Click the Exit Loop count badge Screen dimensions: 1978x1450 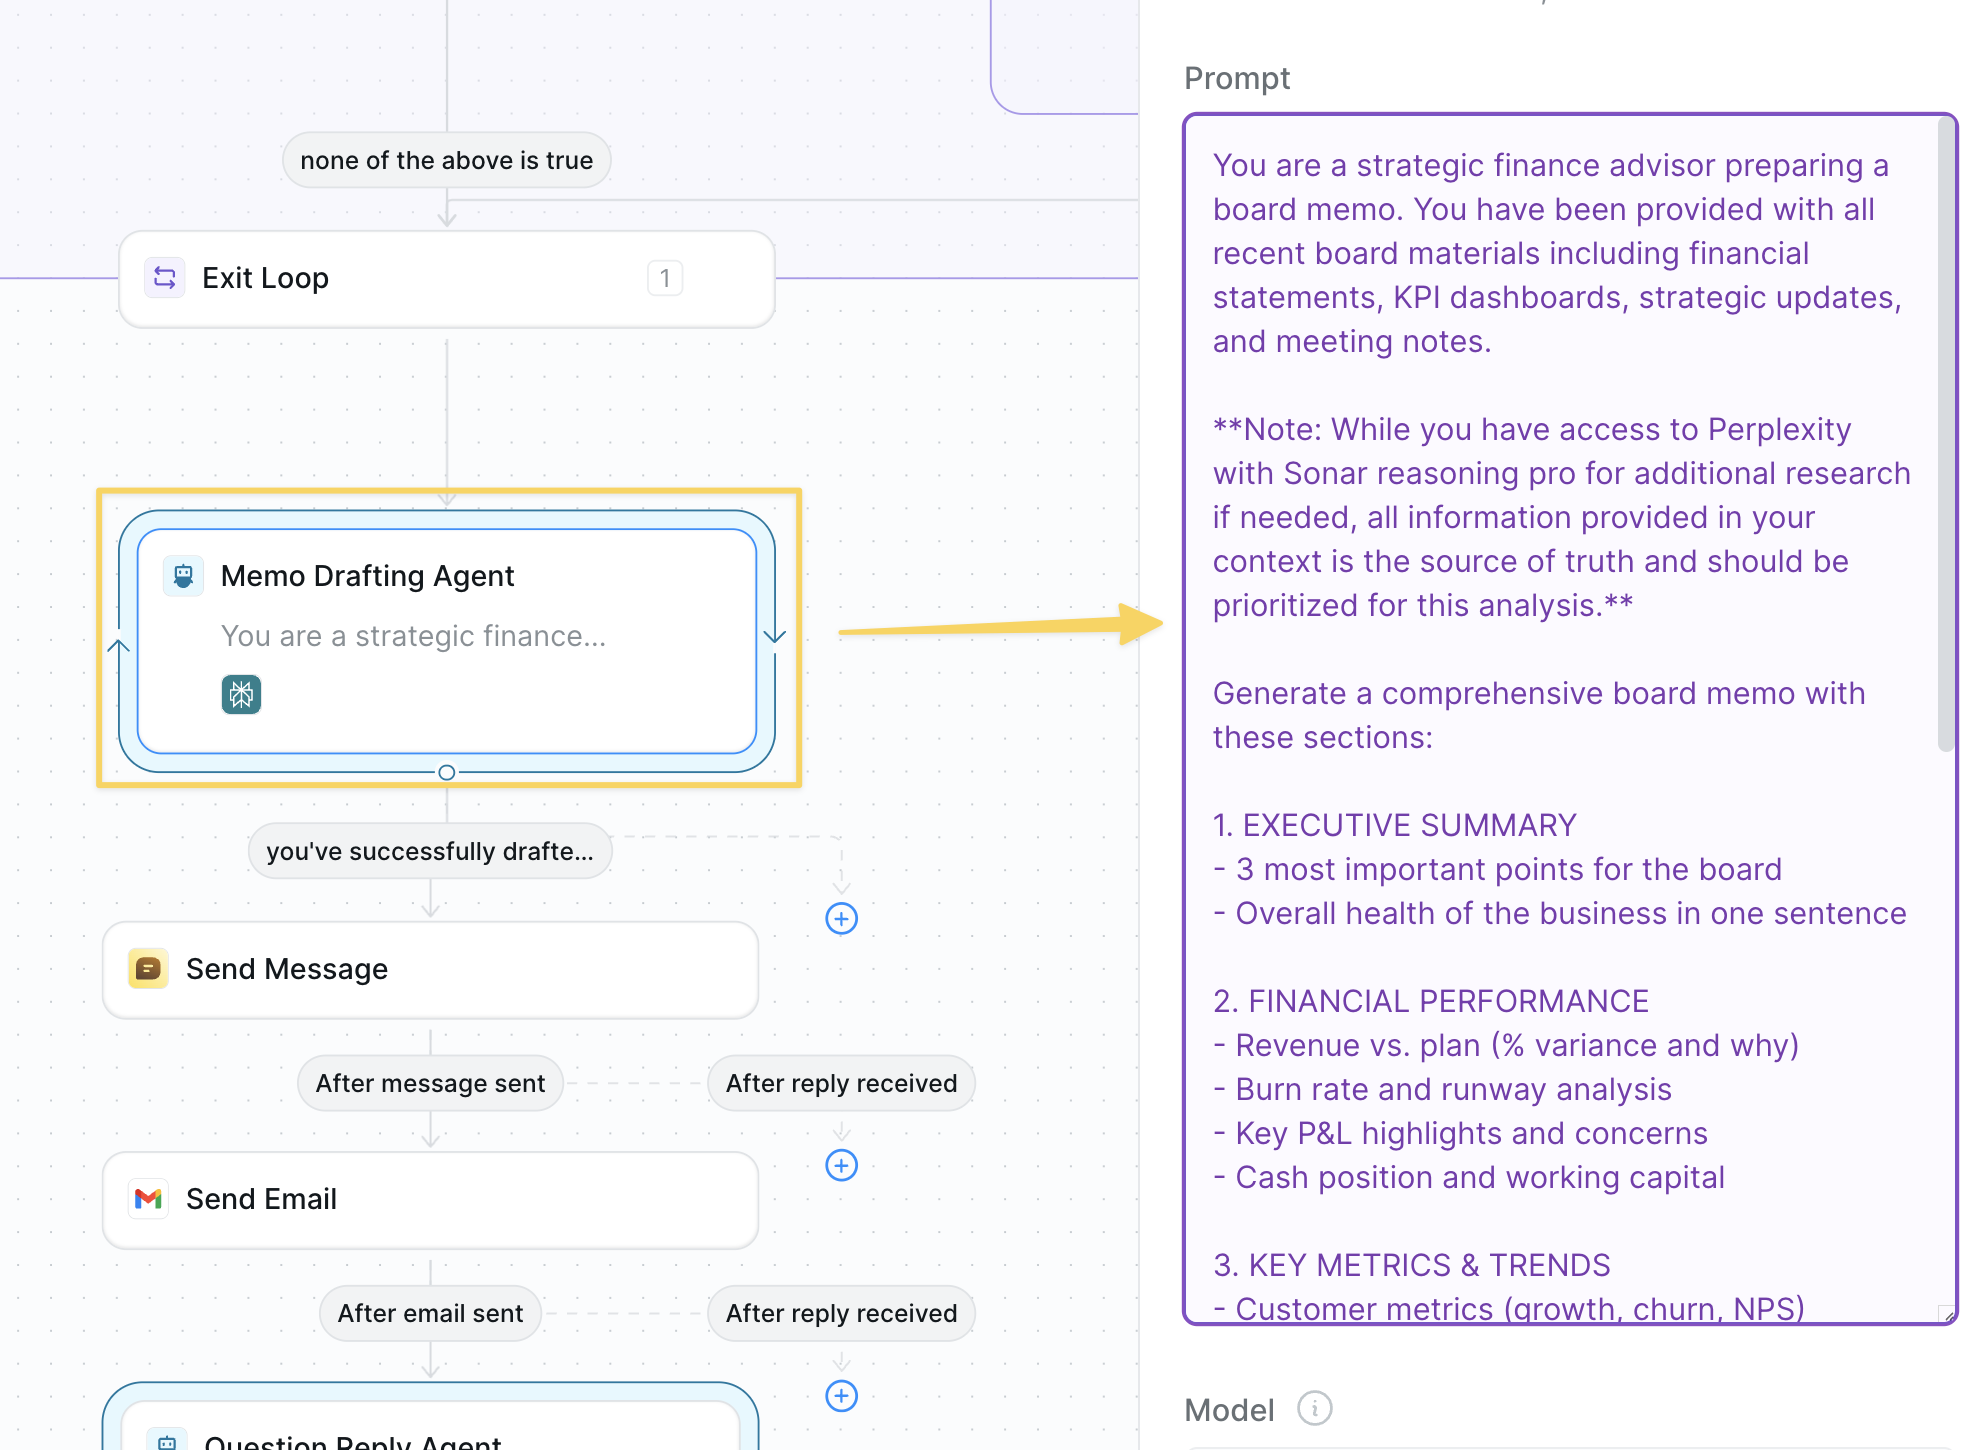(x=665, y=278)
